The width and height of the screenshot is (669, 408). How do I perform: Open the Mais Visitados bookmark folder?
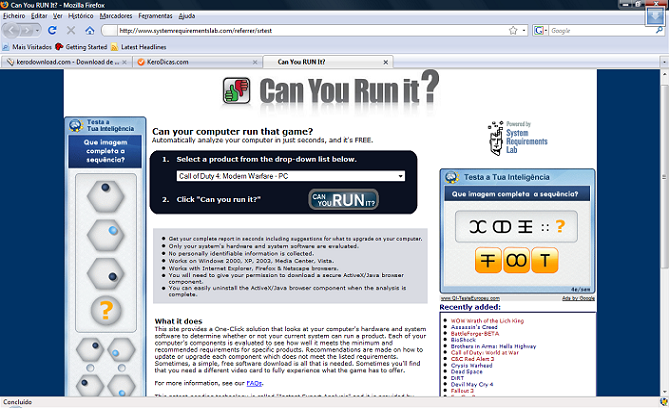27,47
